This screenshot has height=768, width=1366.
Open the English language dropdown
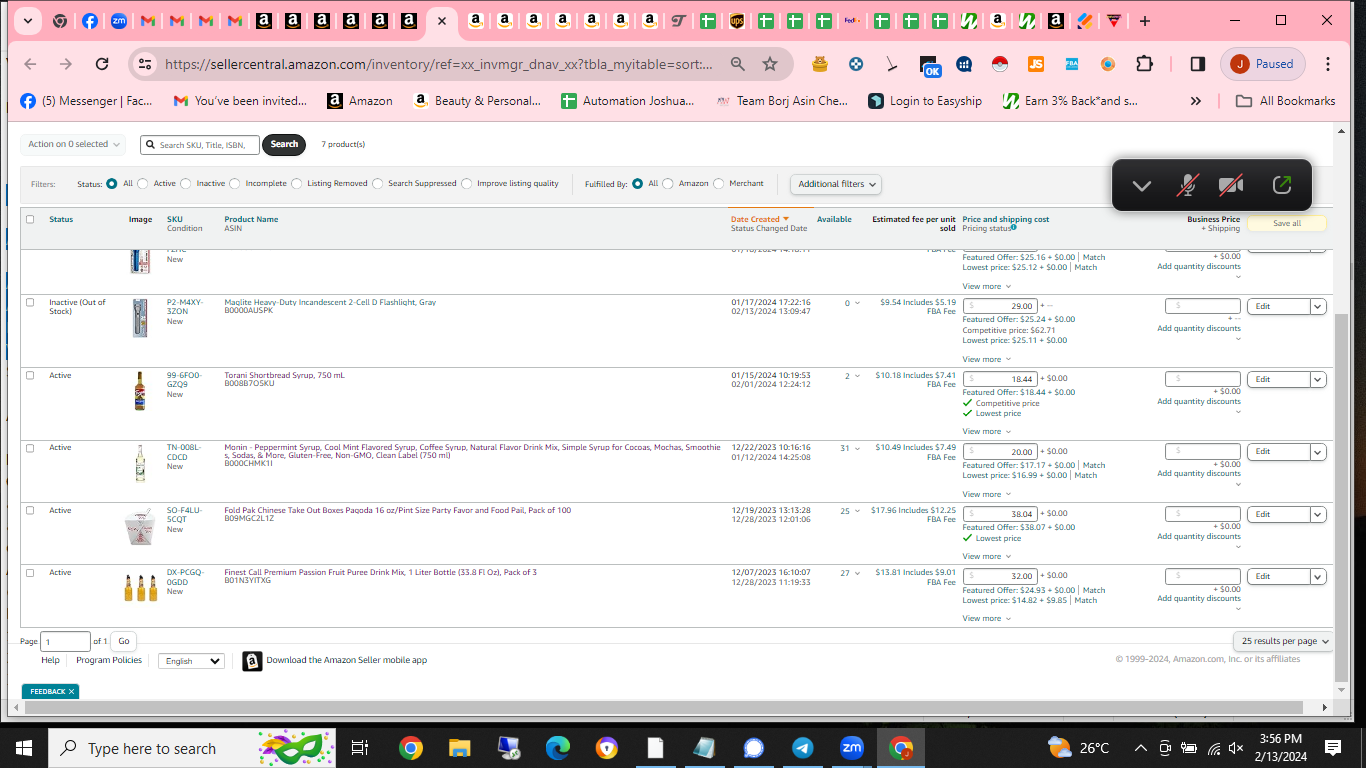pyautogui.click(x=191, y=661)
